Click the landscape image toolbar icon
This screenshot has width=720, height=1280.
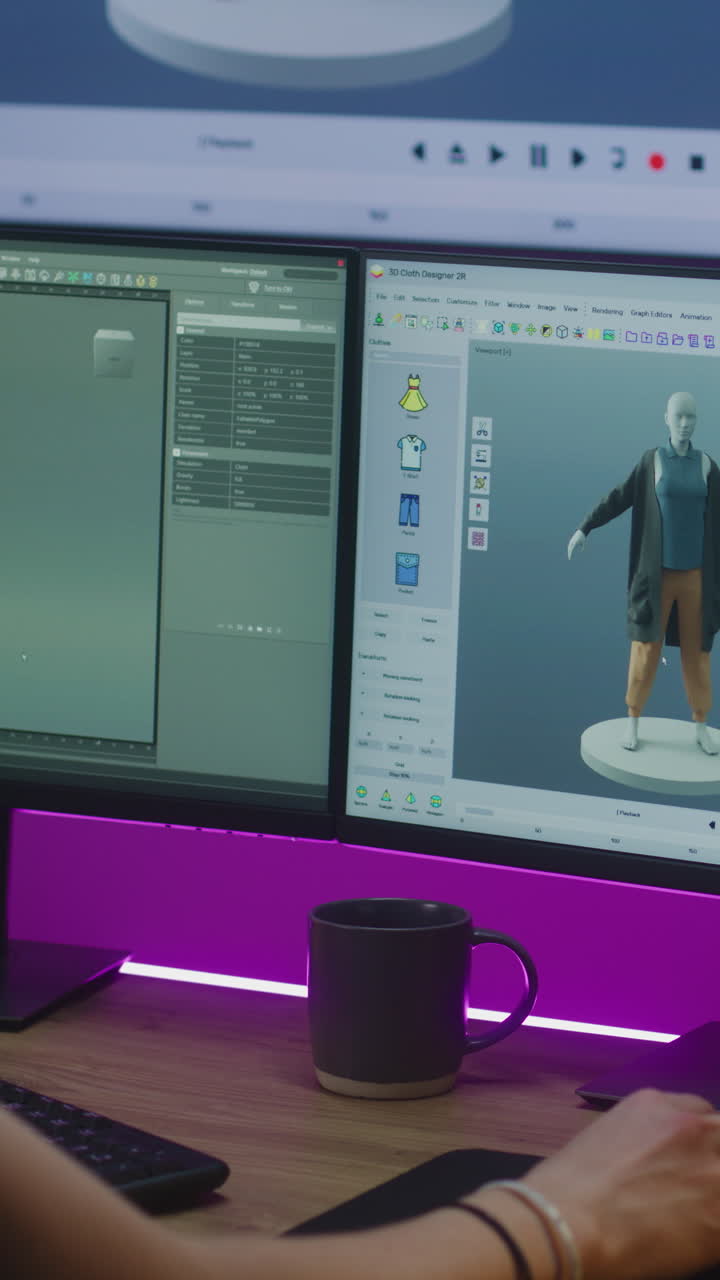[608, 335]
